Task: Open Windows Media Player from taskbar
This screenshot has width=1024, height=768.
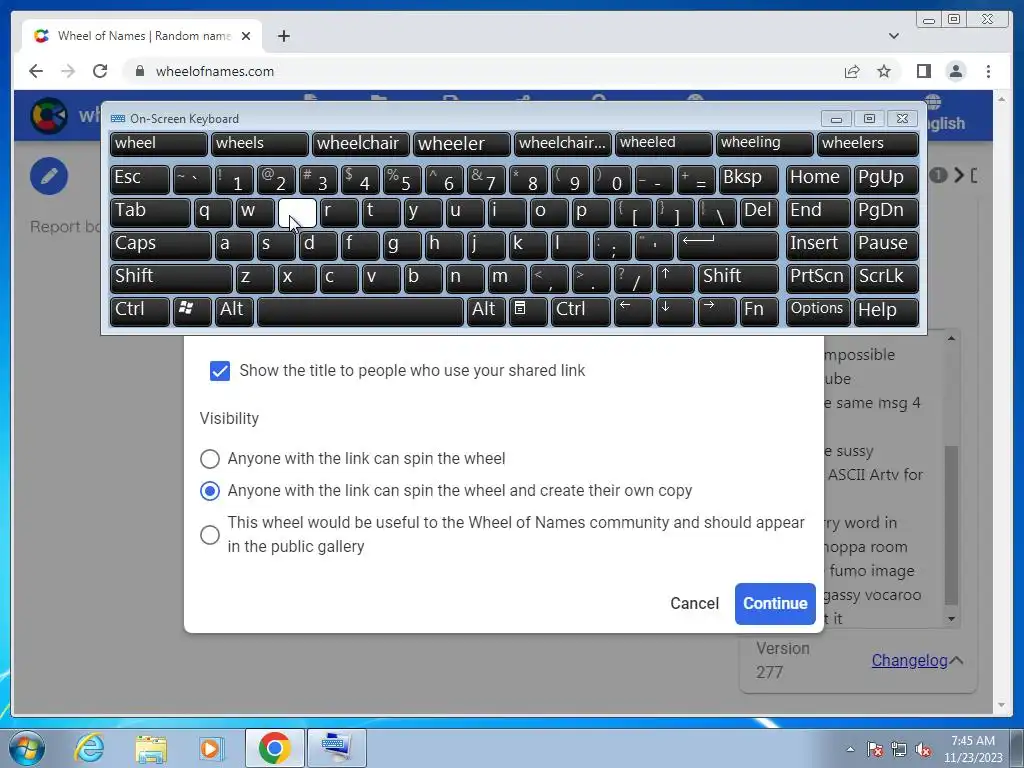Action: tap(211, 748)
